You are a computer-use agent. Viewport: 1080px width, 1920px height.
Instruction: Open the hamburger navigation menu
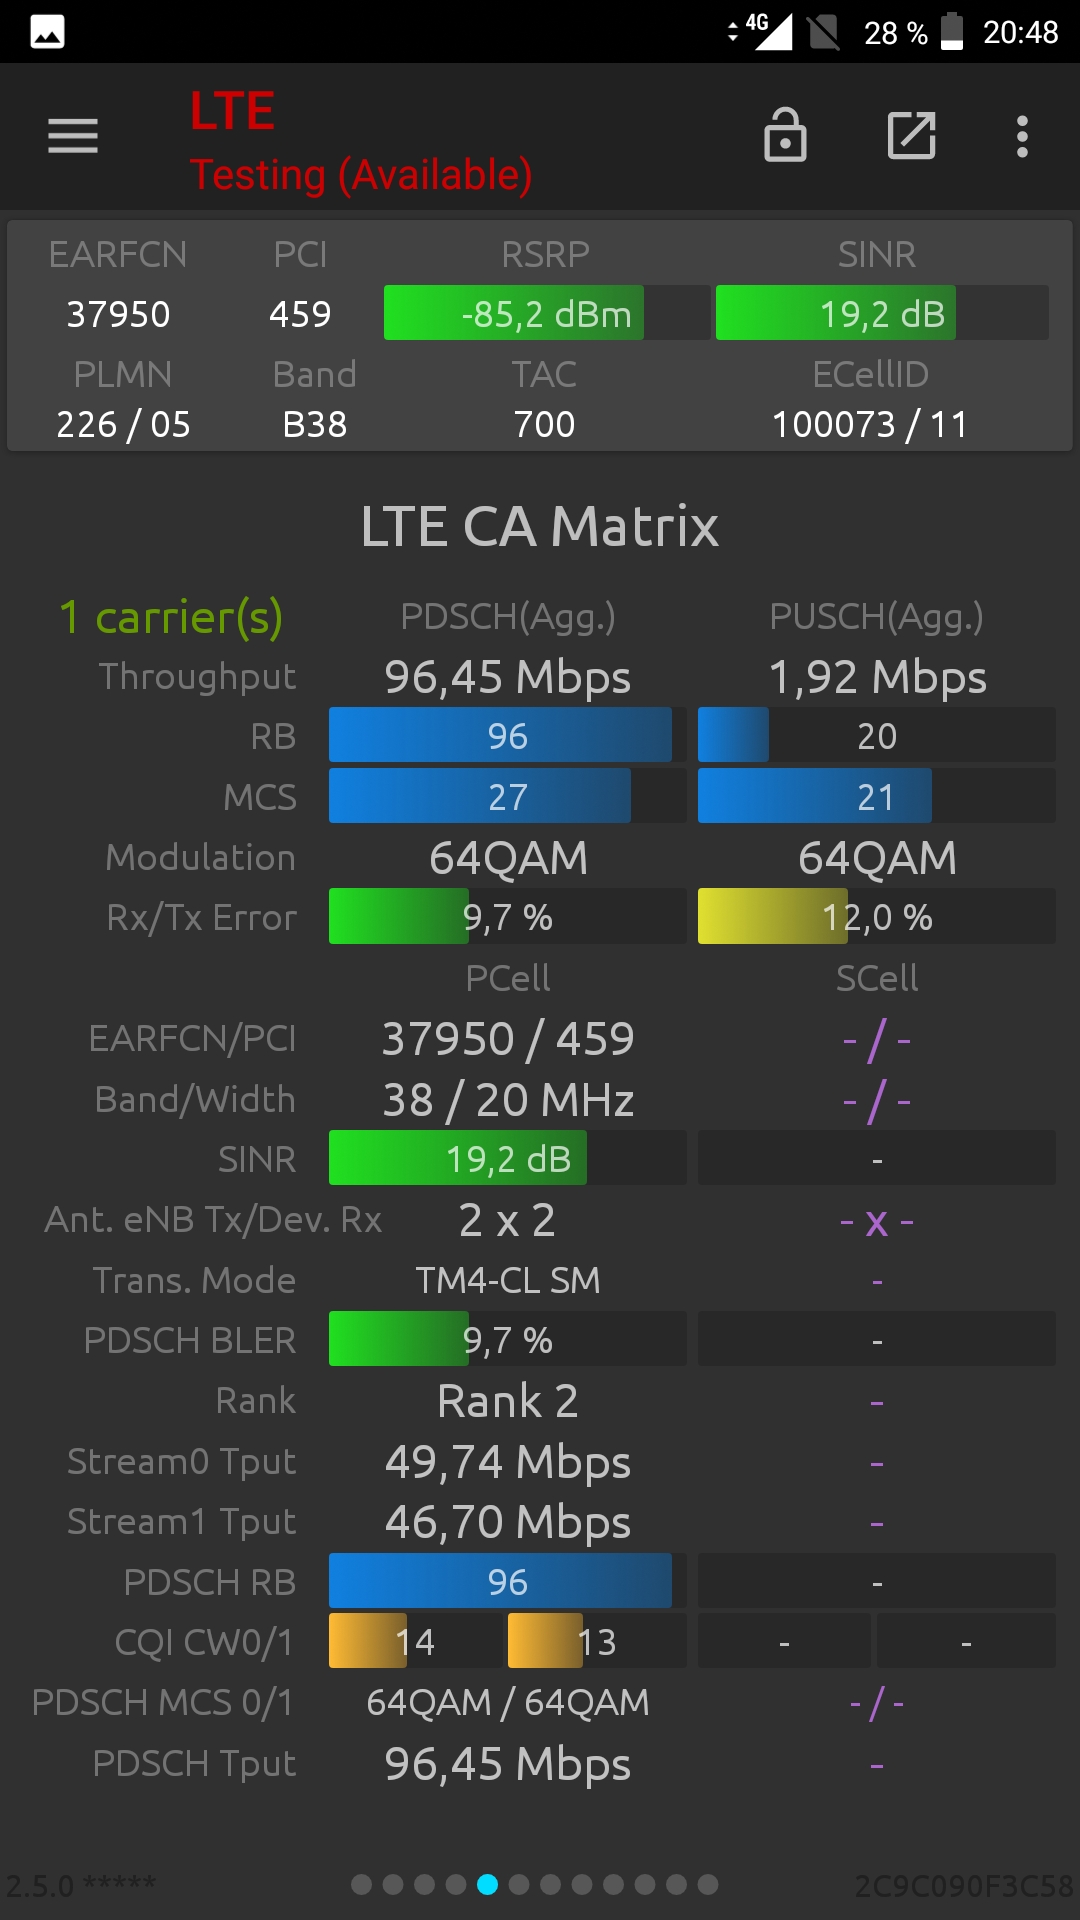coord(73,136)
